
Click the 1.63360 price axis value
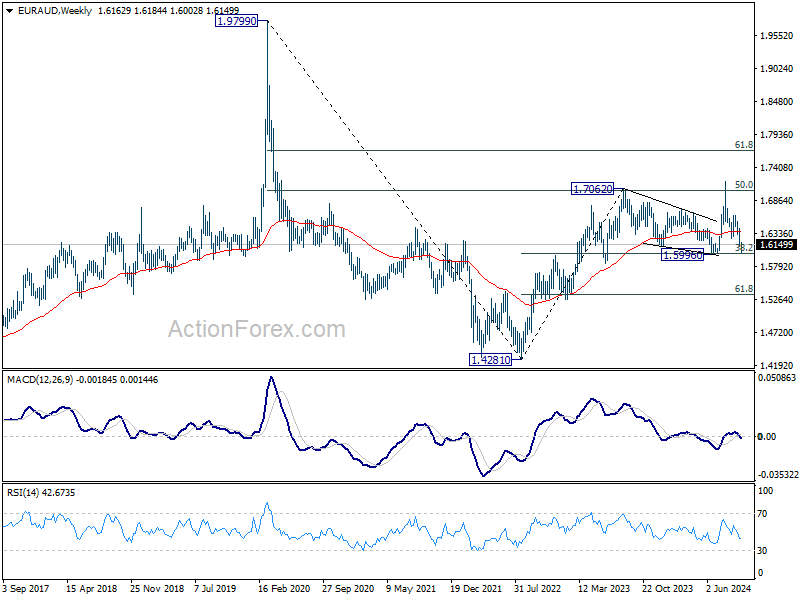[x=777, y=234]
